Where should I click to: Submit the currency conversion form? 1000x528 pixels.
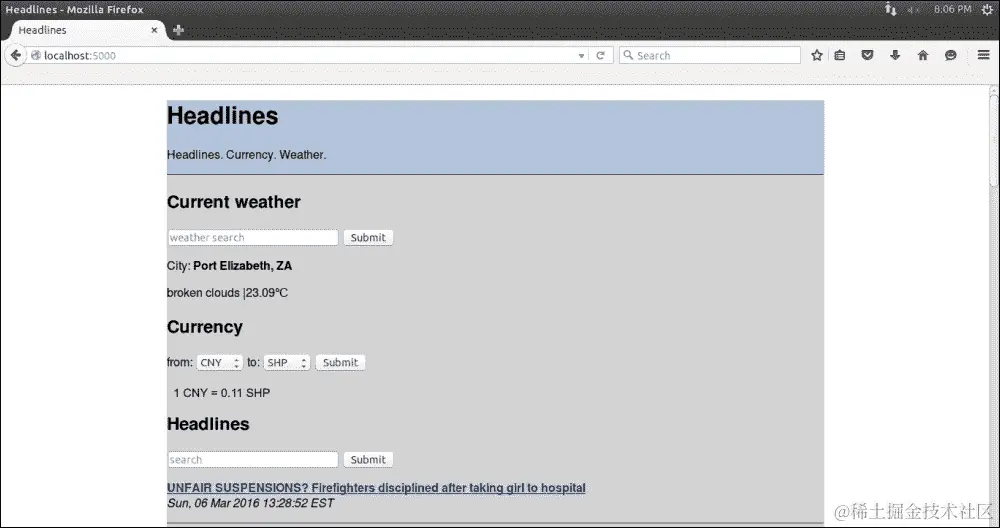tap(341, 362)
